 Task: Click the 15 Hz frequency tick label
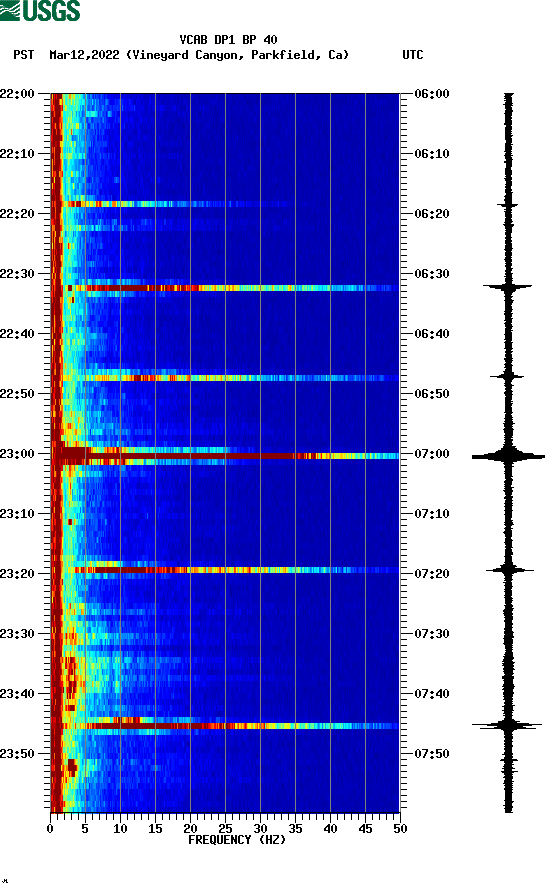(x=155, y=829)
